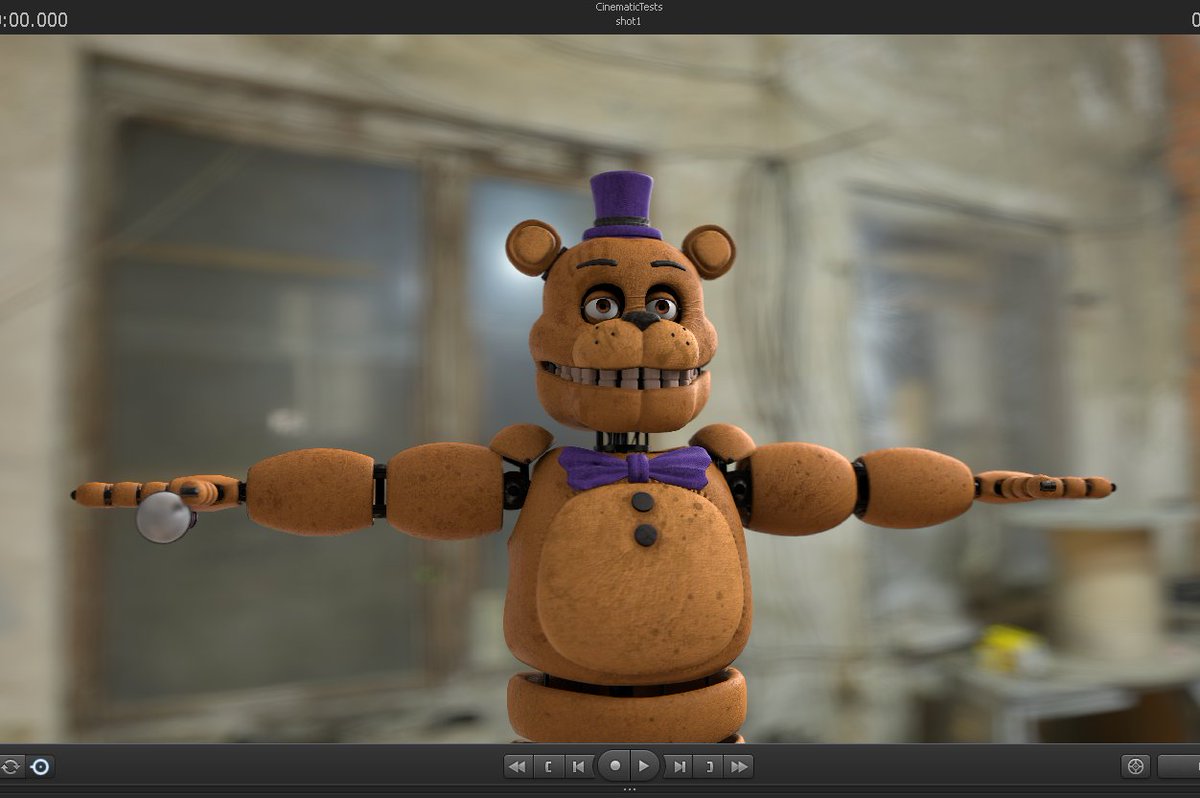
Task: Toggle the circular viewport mode icon
Action: (40, 767)
